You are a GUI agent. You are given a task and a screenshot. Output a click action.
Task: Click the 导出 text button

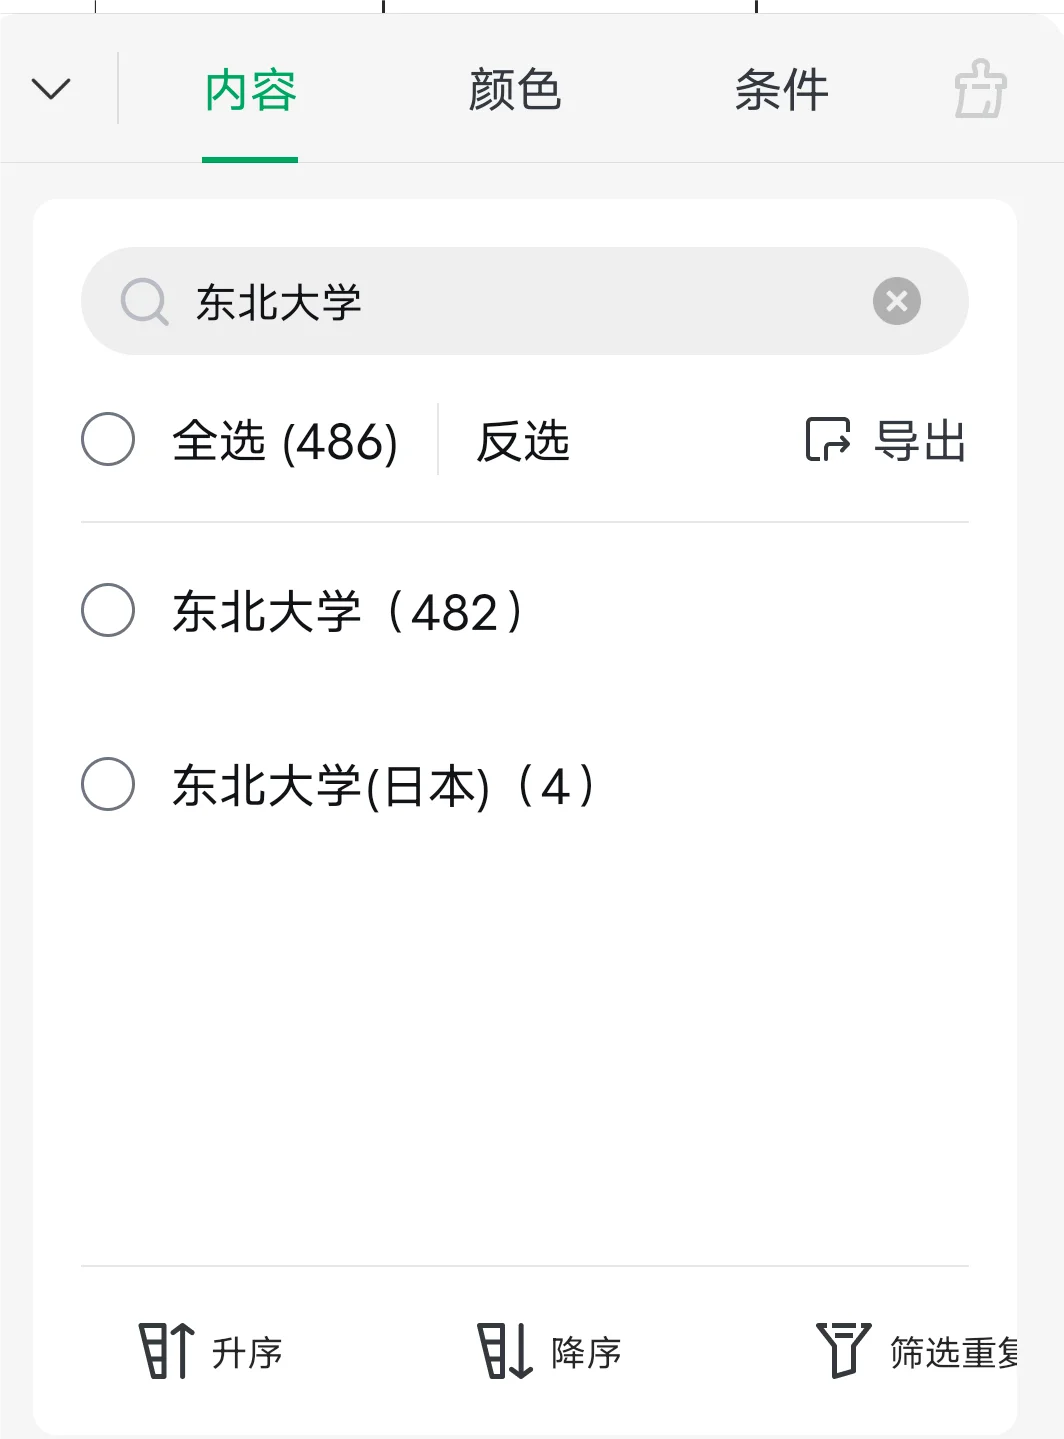coord(920,441)
